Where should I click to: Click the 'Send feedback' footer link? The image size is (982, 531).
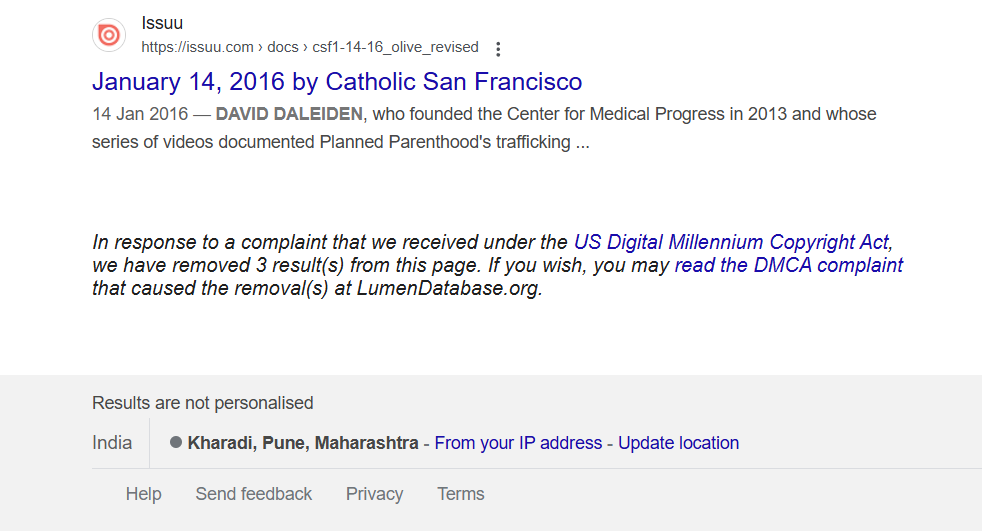pos(254,494)
